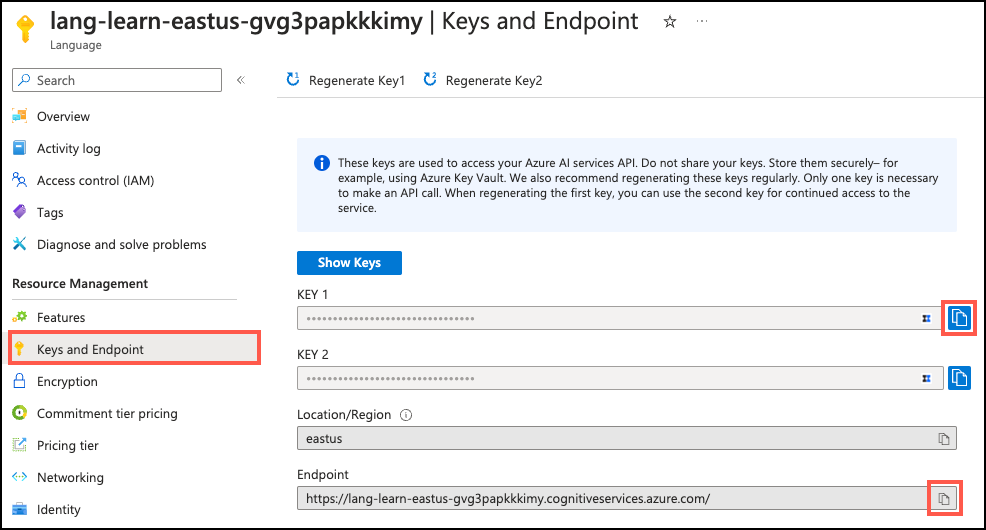
Task: Click the Endpoint URL text field
Action: [x=626, y=499]
